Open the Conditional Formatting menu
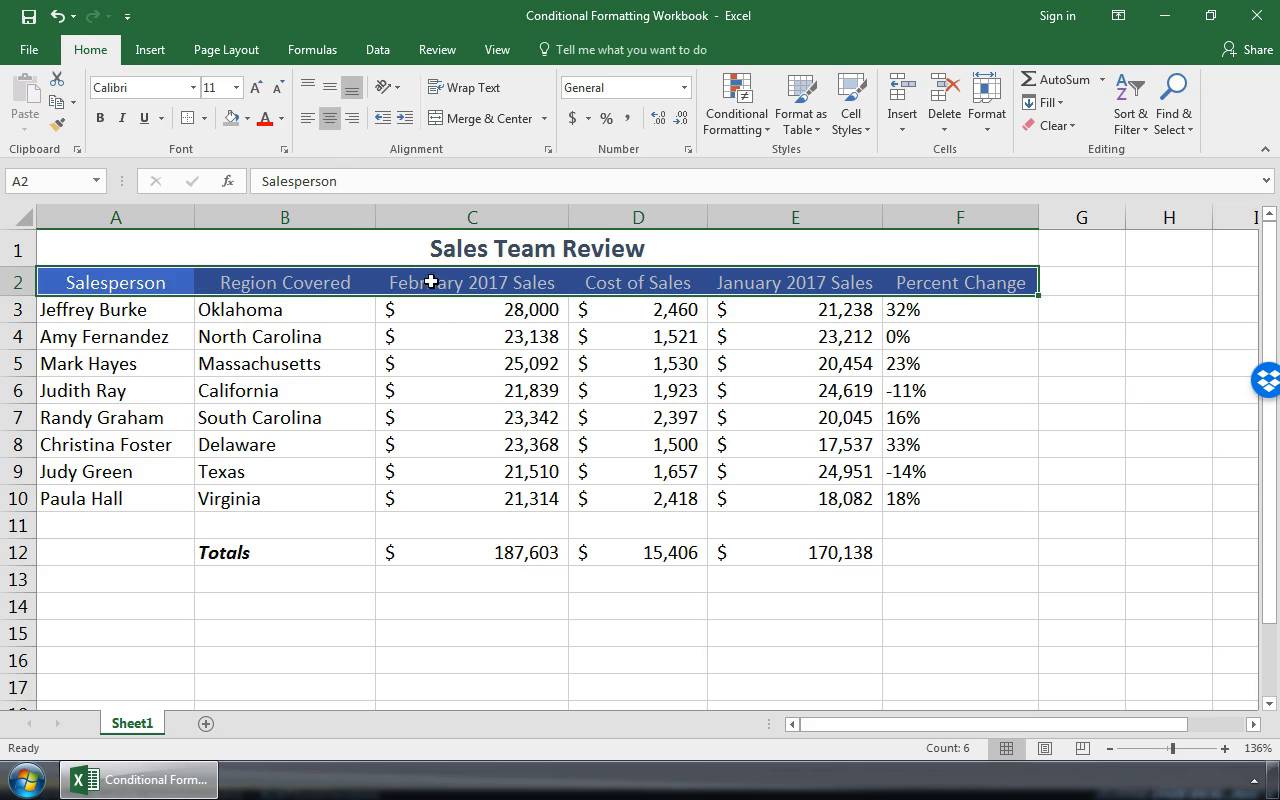The height and width of the screenshot is (800, 1280). (x=736, y=105)
